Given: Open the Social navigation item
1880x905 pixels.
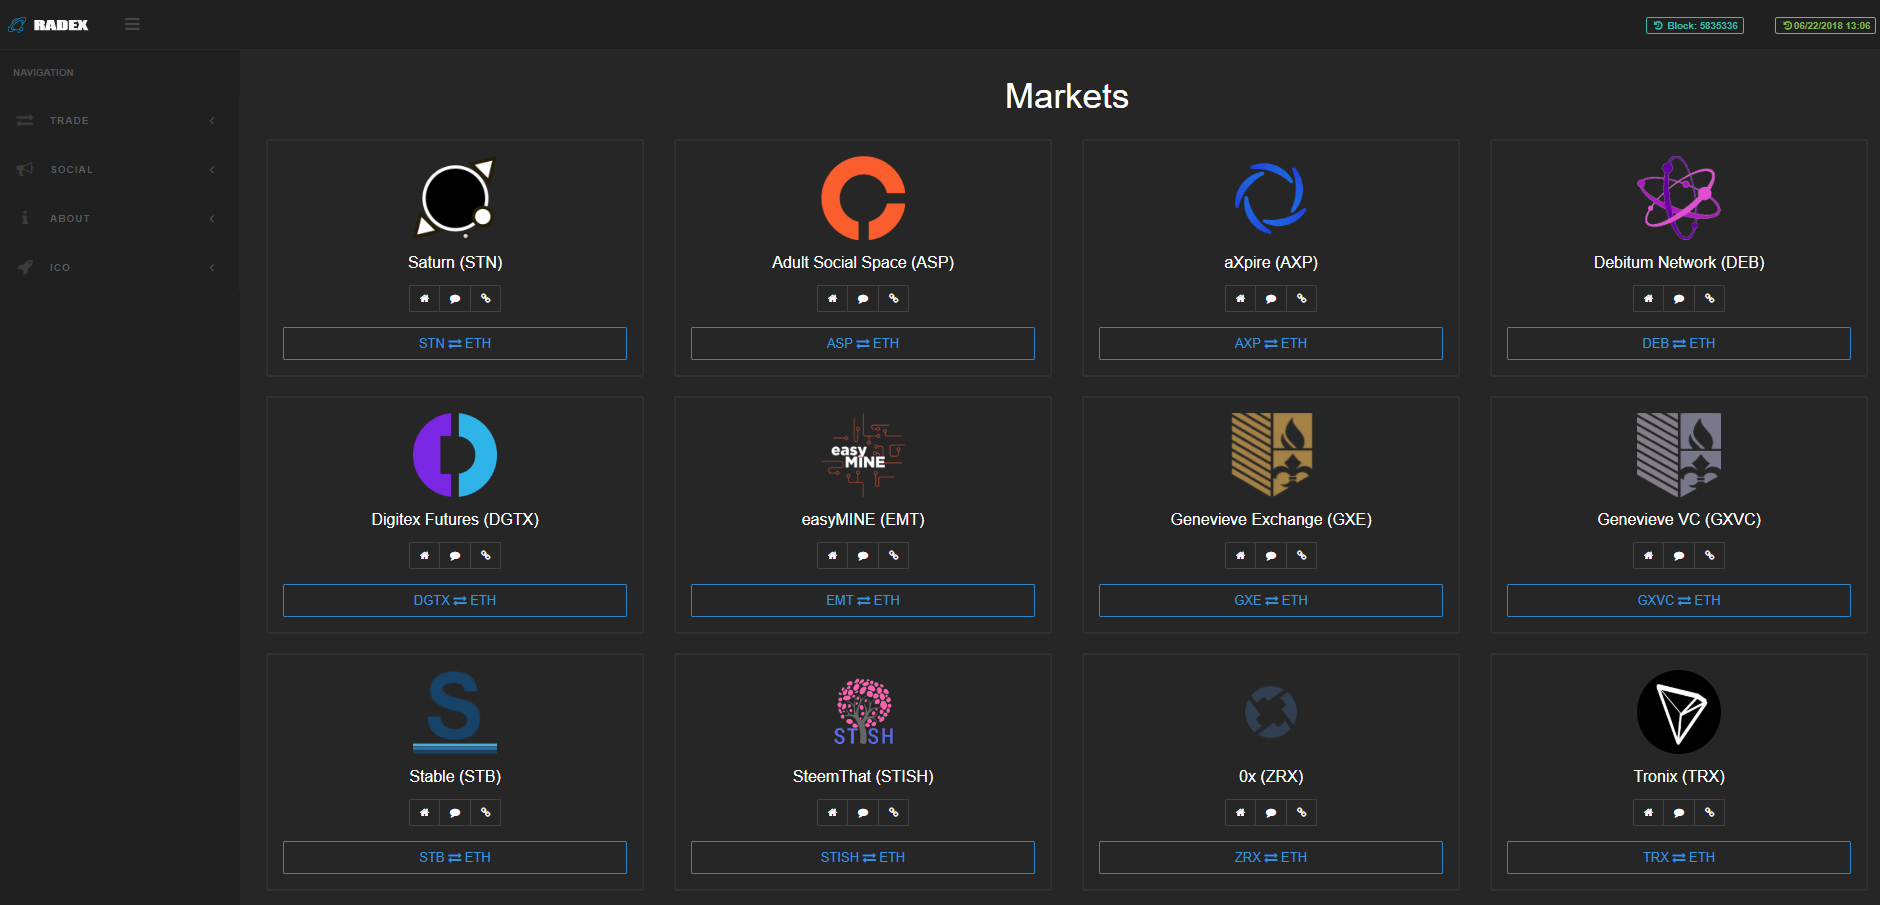Looking at the screenshot, I should coord(119,170).
